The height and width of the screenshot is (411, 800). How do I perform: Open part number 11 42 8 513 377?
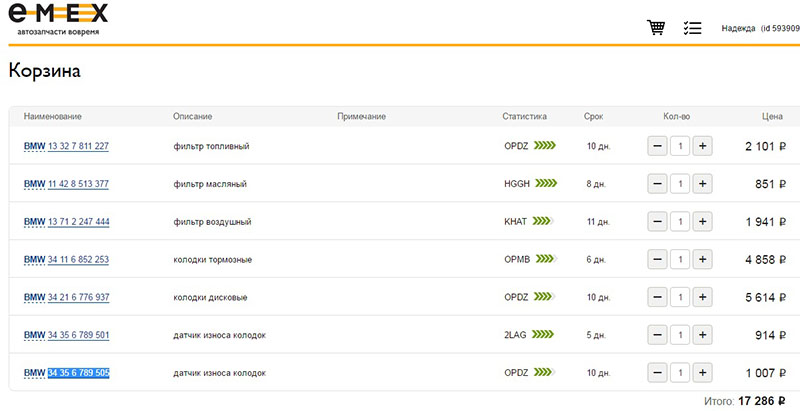tap(78, 184)
